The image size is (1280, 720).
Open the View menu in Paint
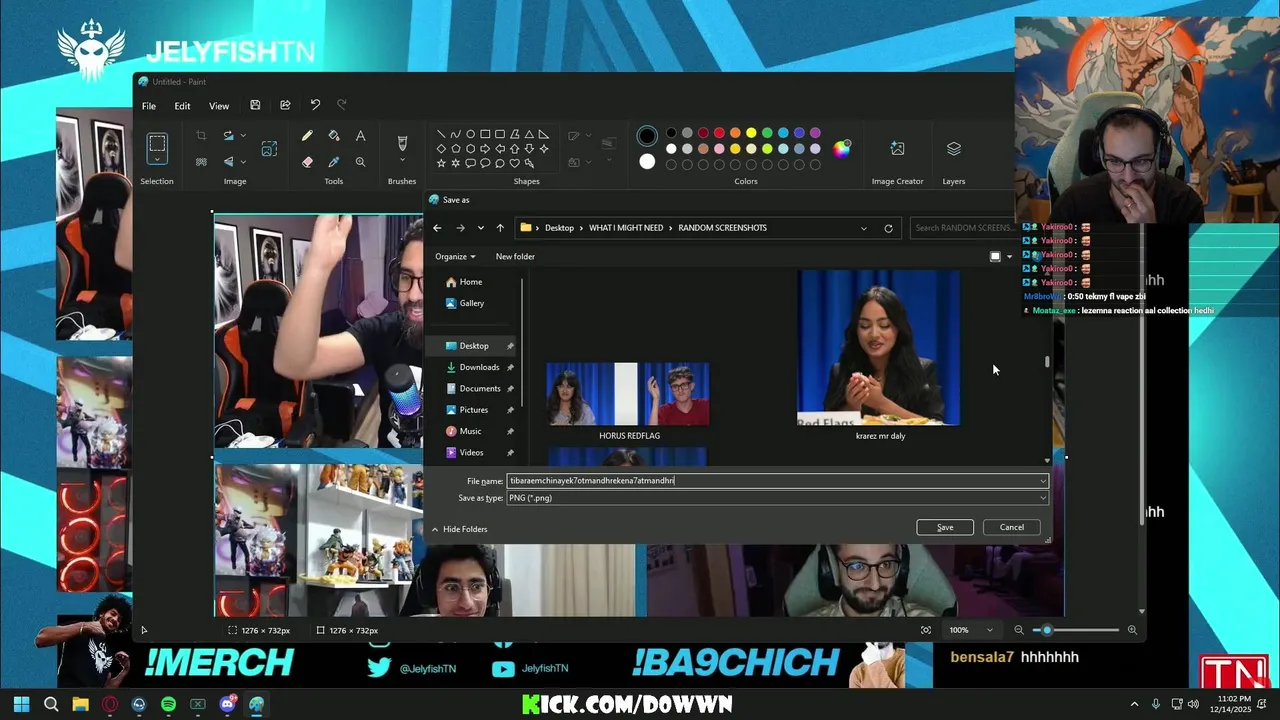[219, 106]
